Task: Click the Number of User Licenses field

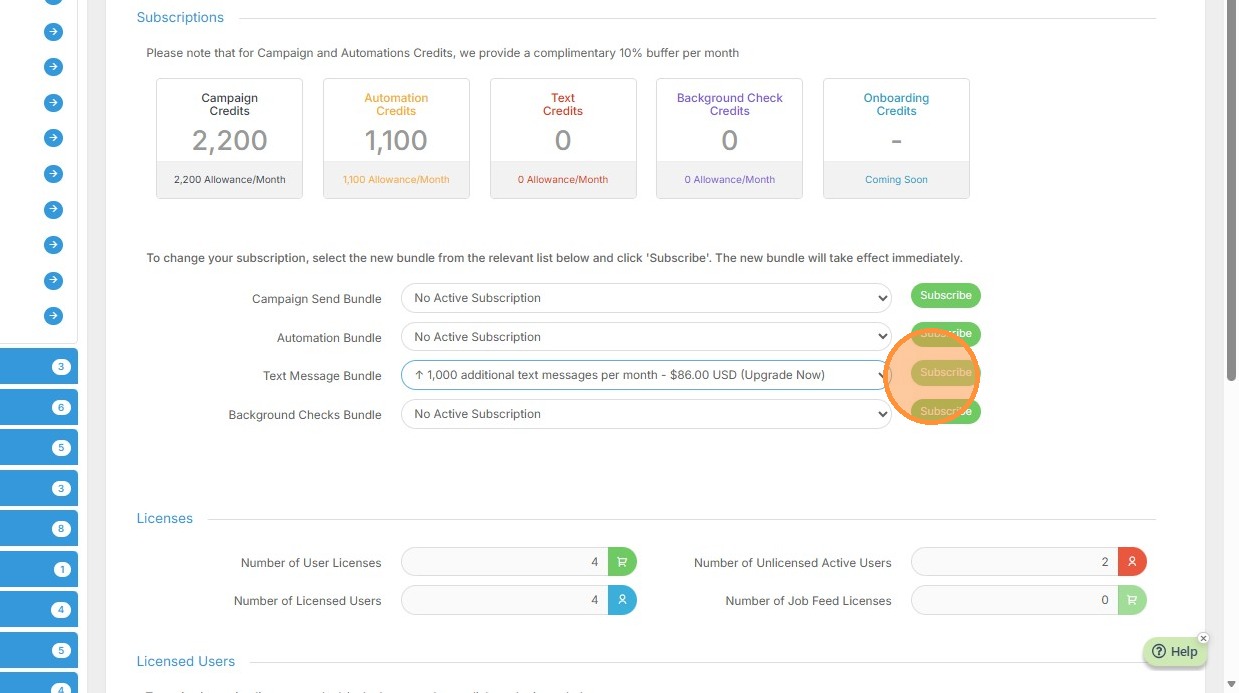Action: click(505, 562)
